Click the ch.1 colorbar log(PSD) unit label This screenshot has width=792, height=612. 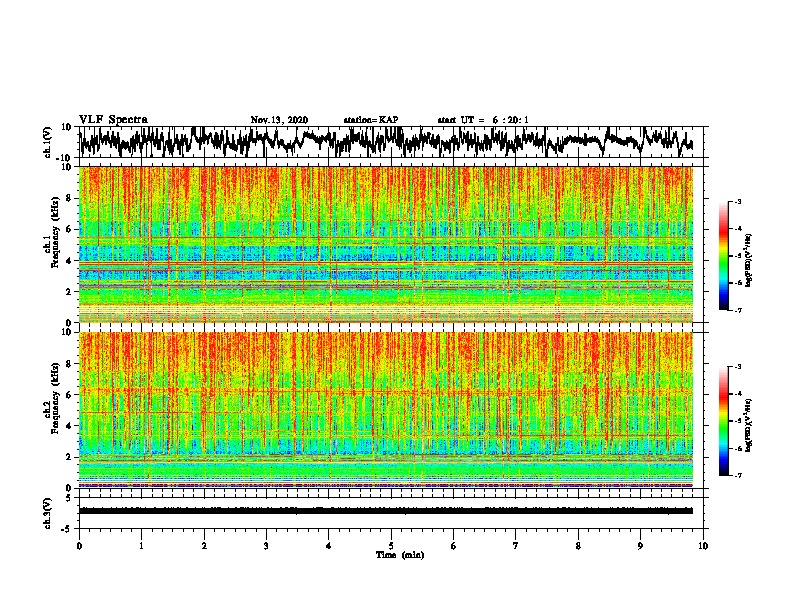[x=749, y=260]
